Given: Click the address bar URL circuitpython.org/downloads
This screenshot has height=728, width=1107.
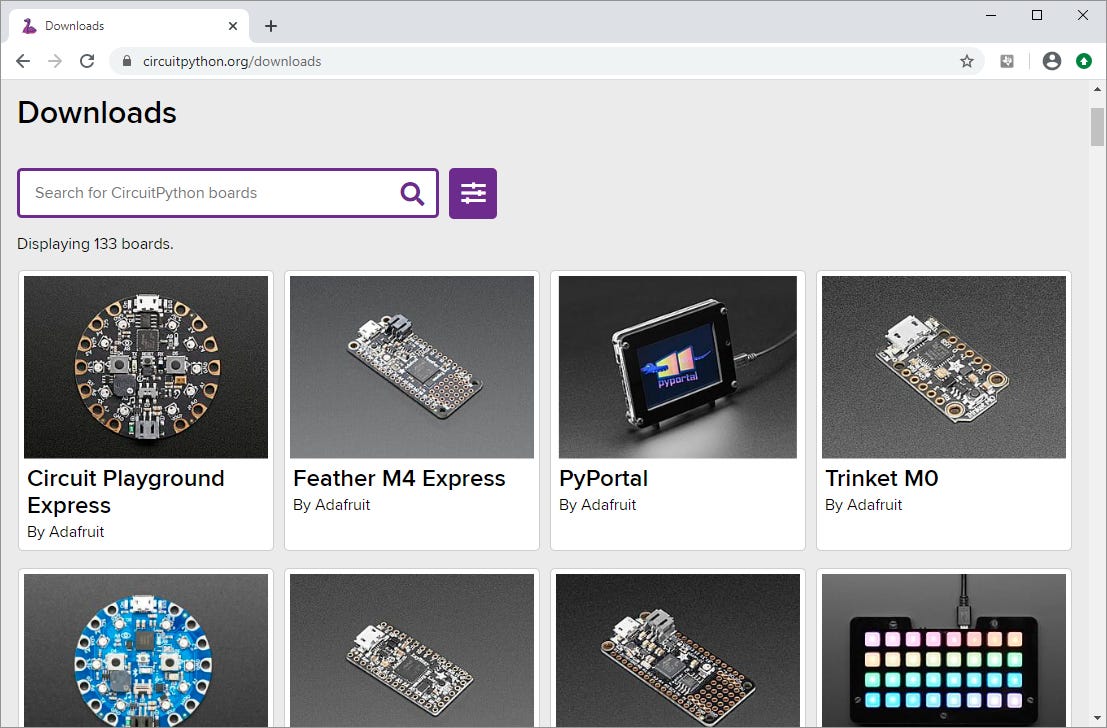Looking at the screenshot, I should pos(232,61).
